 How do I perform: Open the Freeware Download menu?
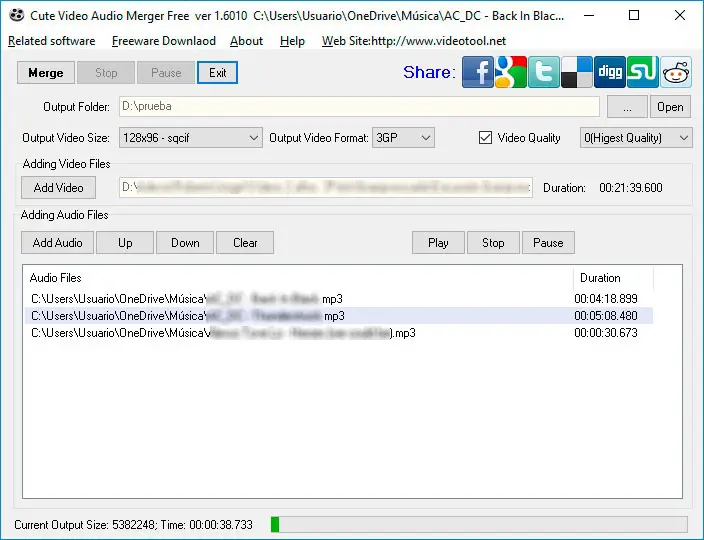164,41
